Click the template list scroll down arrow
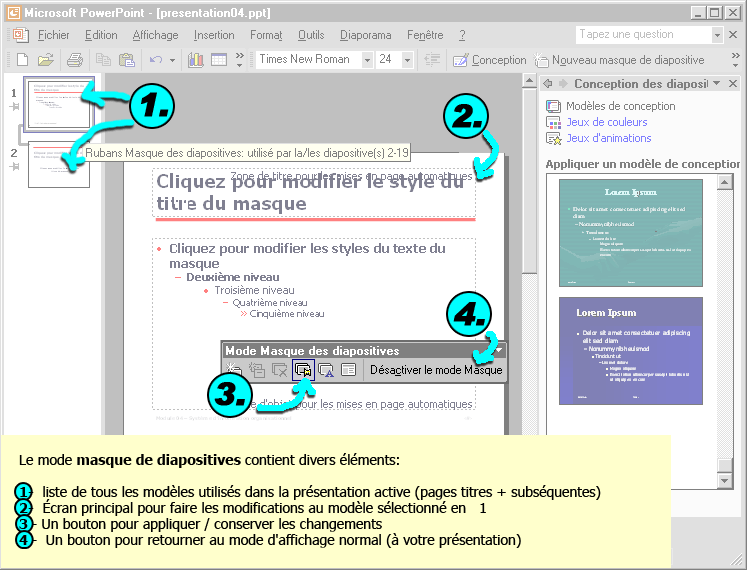 click(725, 480)
